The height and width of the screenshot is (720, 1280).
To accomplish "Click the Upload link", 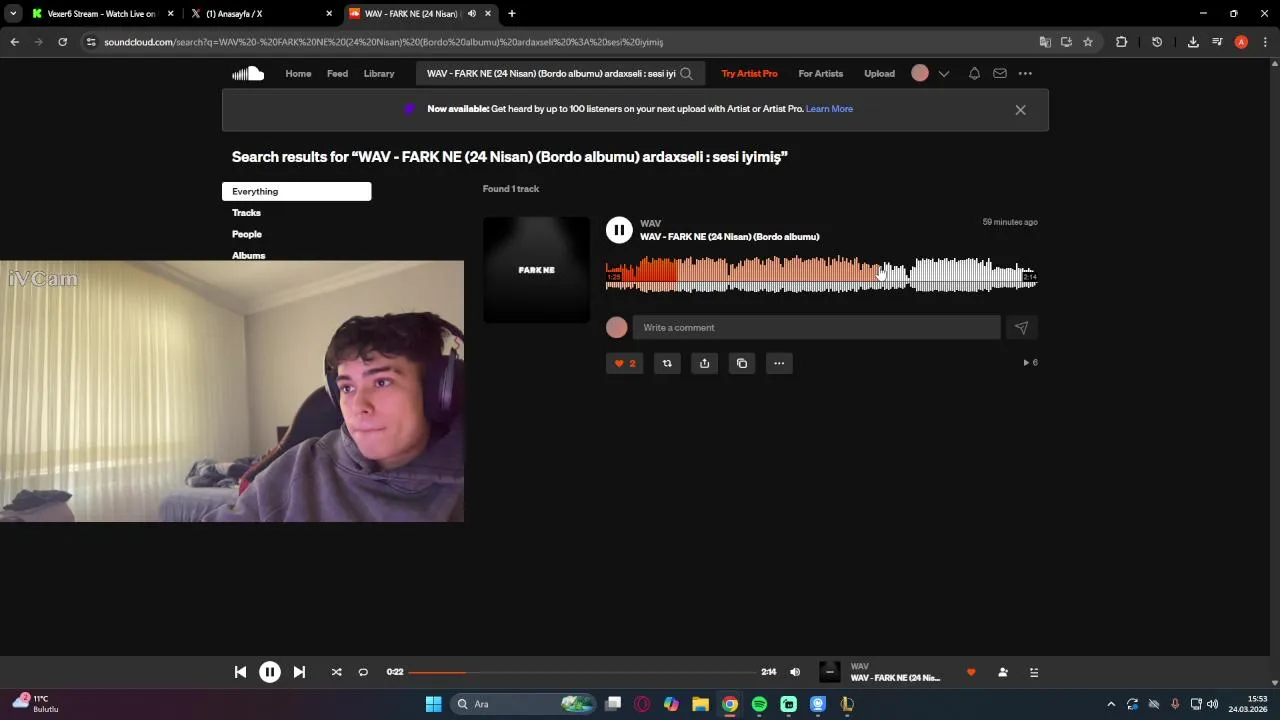I will [880, 73].
